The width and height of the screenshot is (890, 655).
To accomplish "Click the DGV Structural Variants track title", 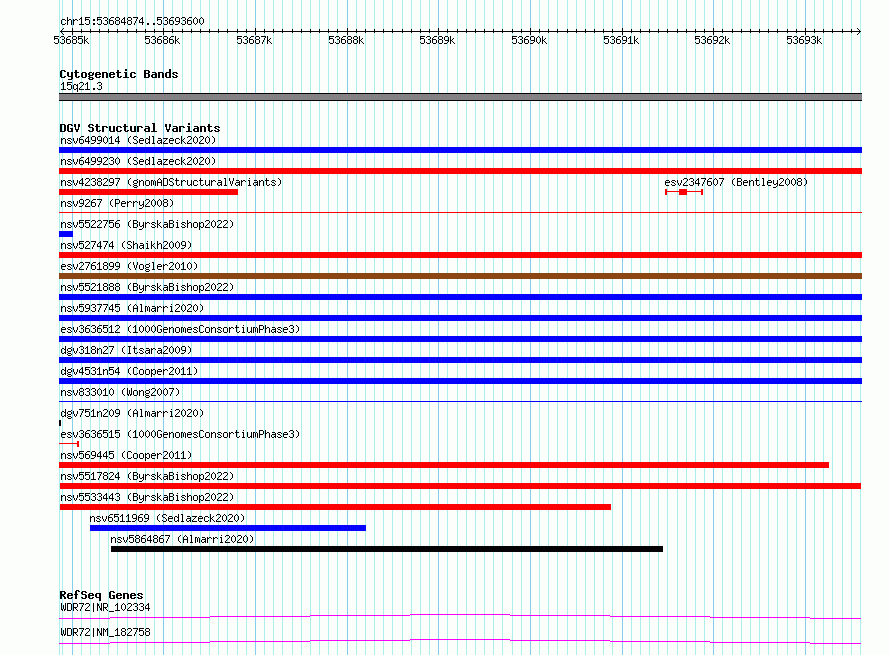I will 140,128.
